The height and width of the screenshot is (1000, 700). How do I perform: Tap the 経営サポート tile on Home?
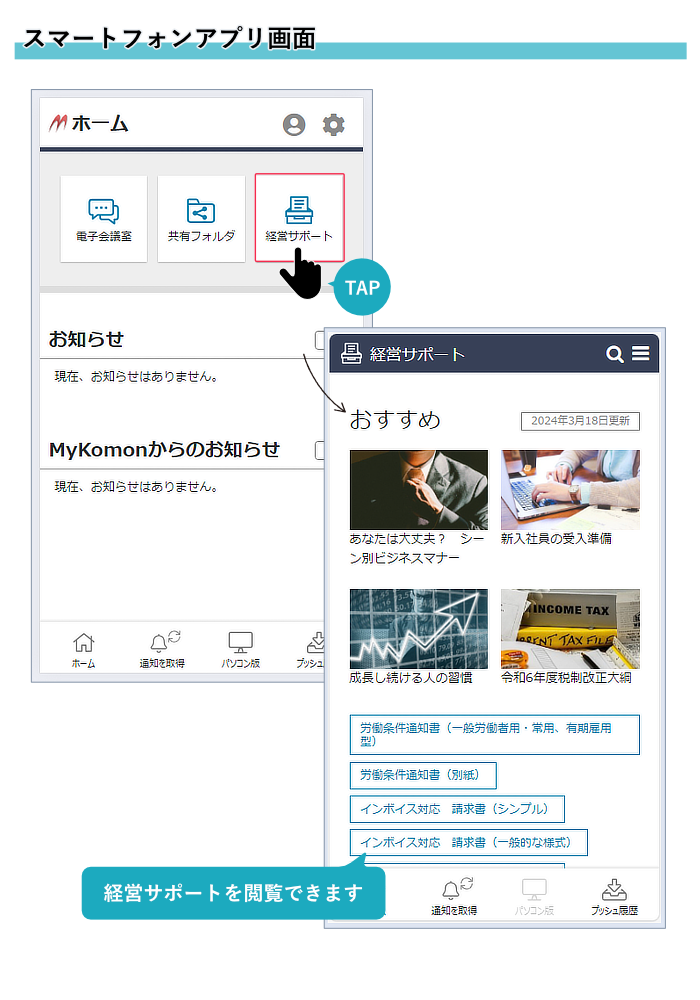coord(299,218)
